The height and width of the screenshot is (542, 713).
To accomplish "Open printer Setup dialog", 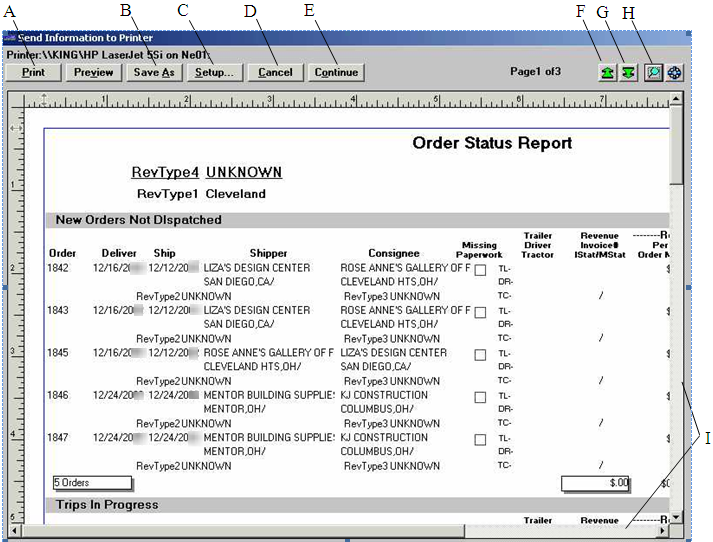I will (x=215, y=72).
